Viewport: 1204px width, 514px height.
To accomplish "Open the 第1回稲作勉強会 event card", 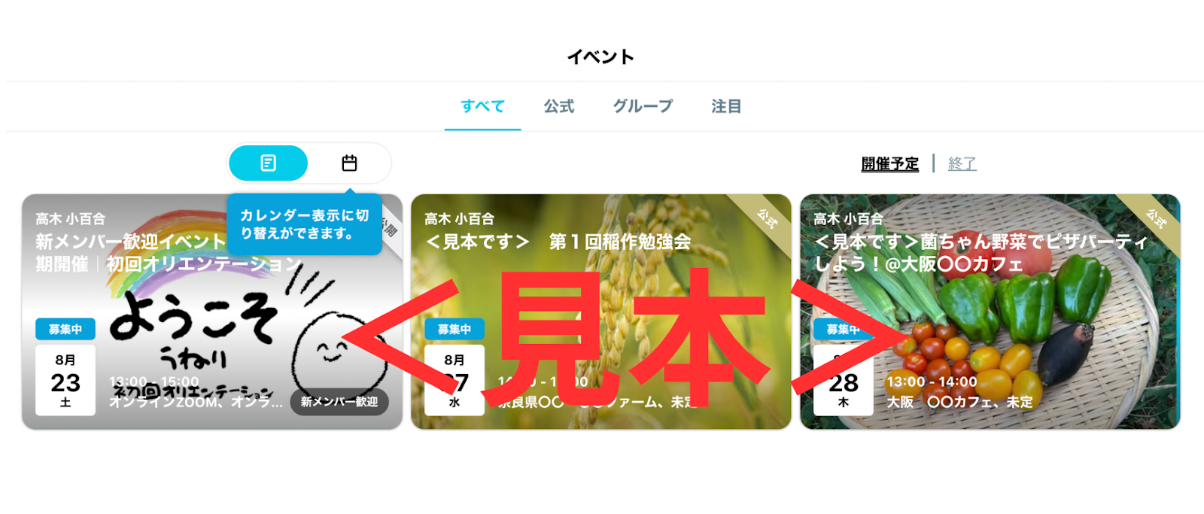I will [601, 312].
